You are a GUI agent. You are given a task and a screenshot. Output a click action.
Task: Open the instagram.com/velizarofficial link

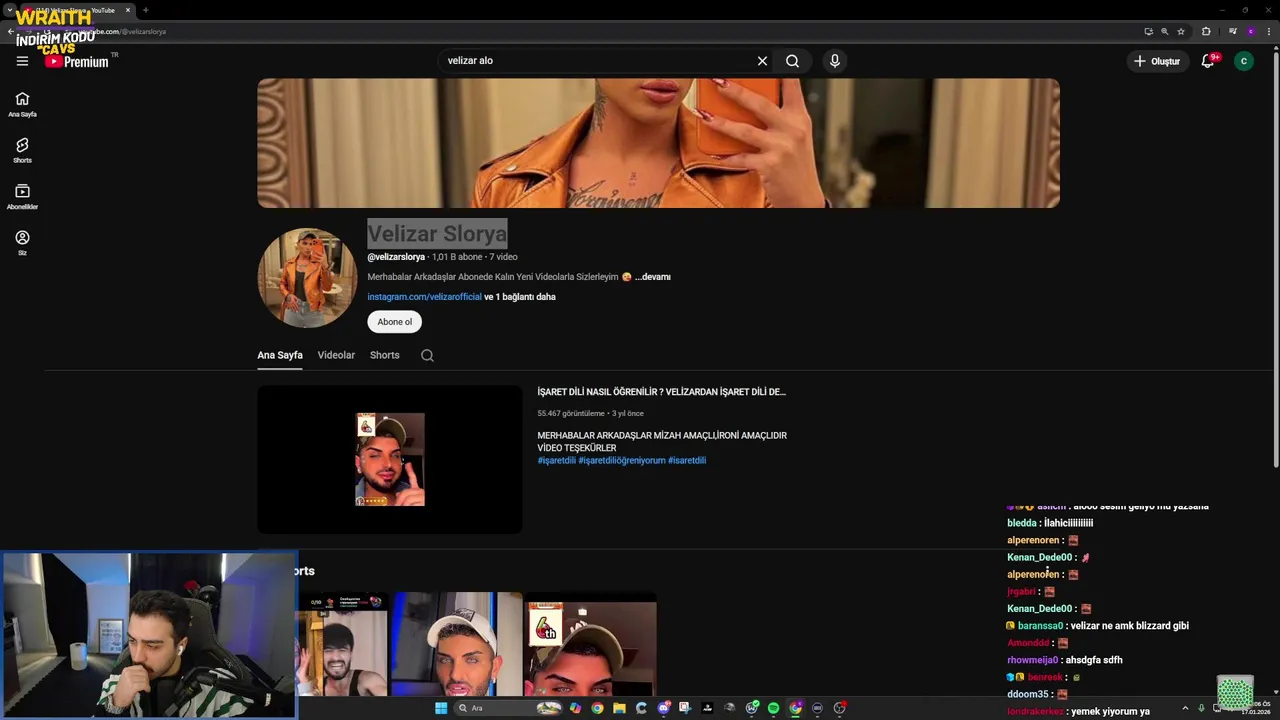424,297
